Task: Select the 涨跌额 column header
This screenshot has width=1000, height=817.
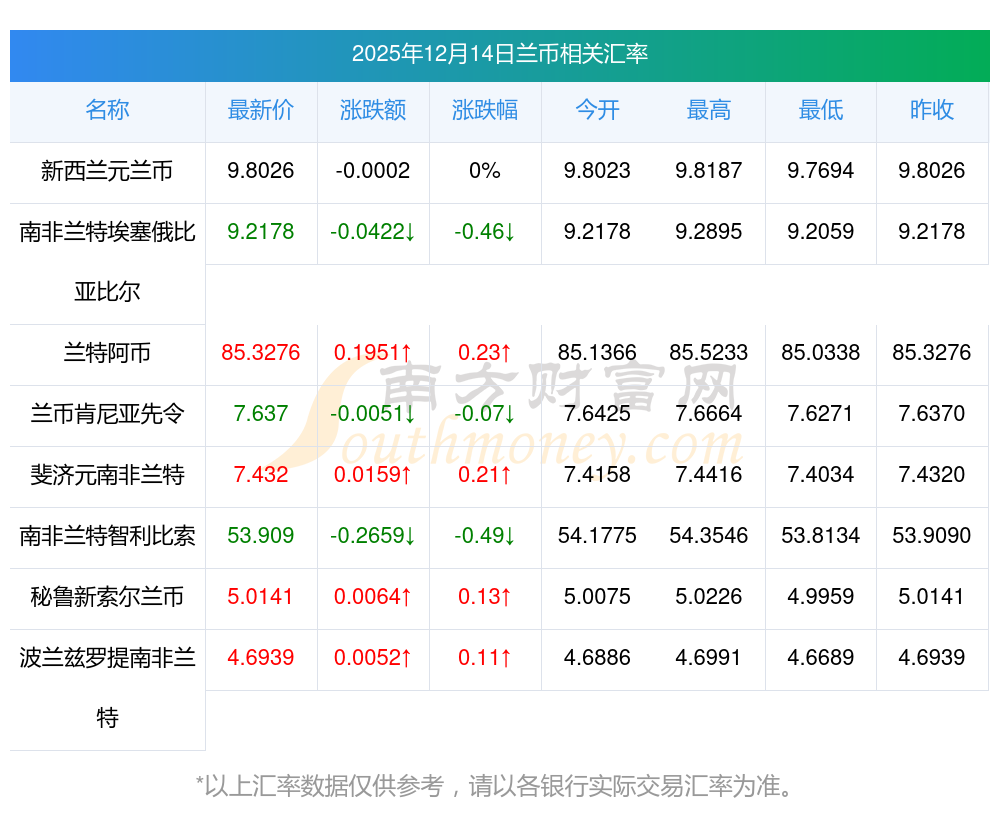Action: 373,110
